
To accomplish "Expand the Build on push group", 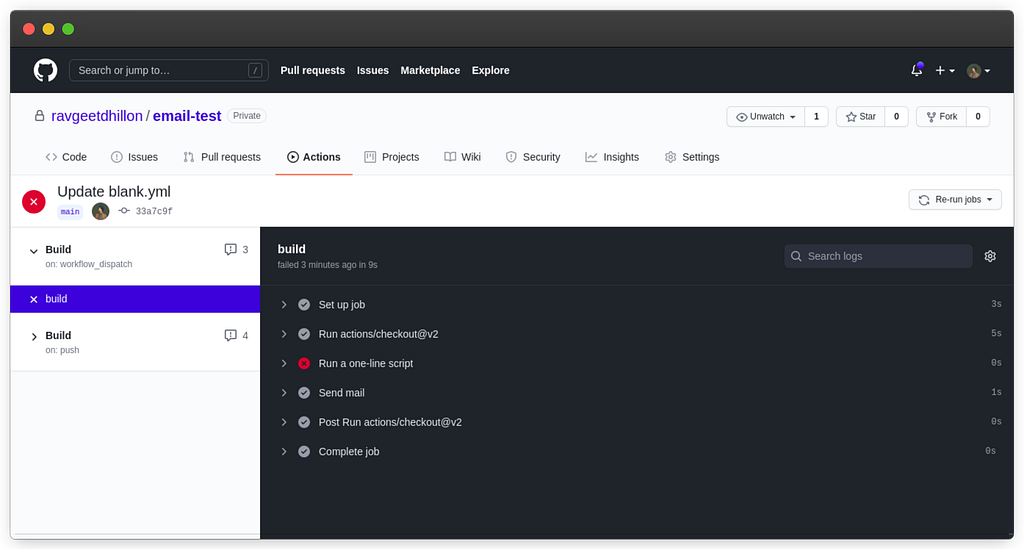I will click(33, 337).
